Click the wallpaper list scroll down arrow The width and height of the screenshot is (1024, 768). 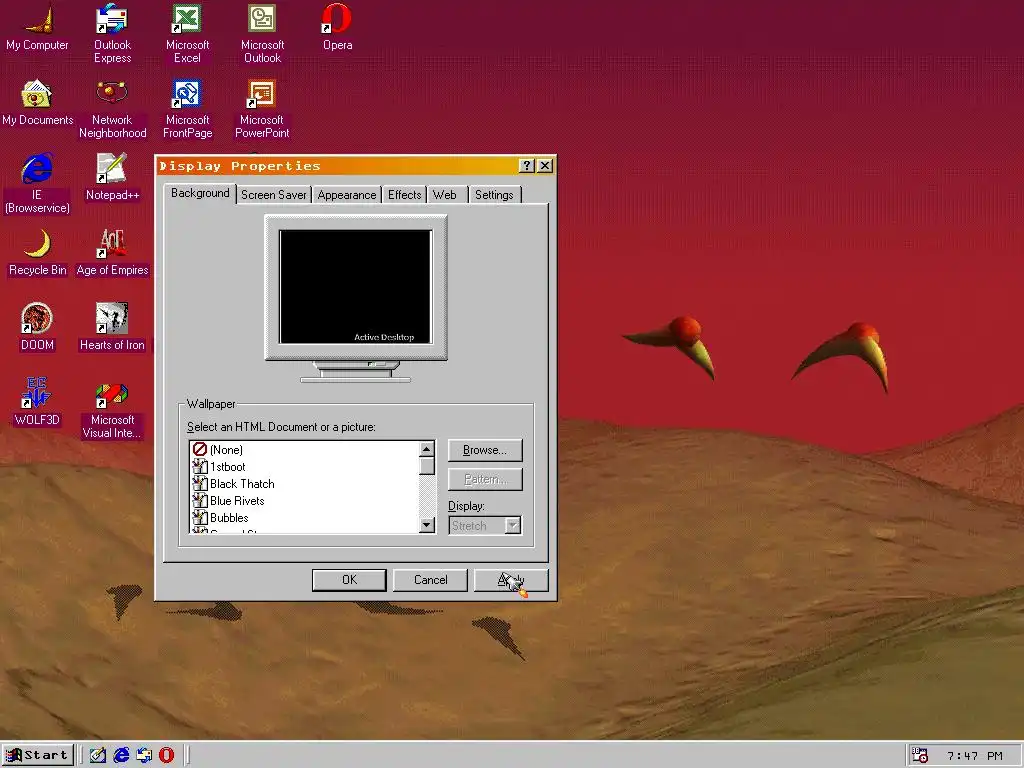pos(427,524)
